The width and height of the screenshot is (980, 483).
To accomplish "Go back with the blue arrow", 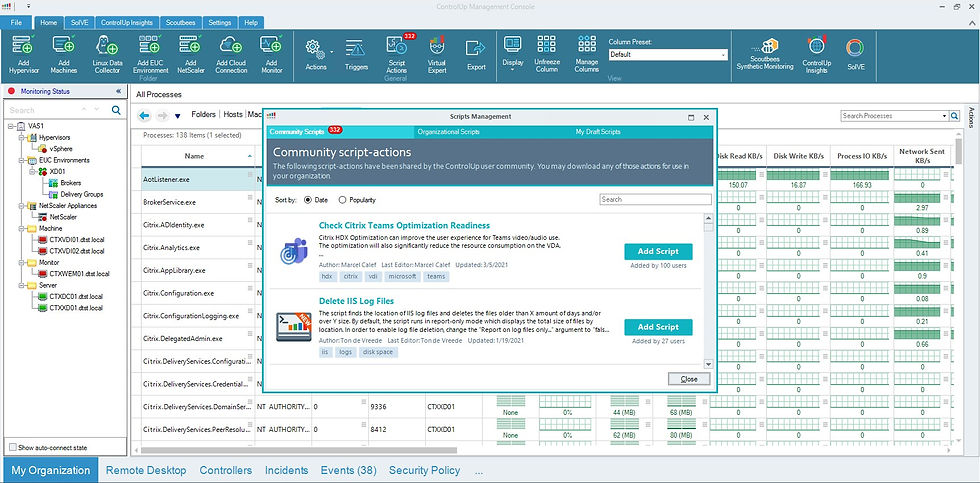I will 144,116.
